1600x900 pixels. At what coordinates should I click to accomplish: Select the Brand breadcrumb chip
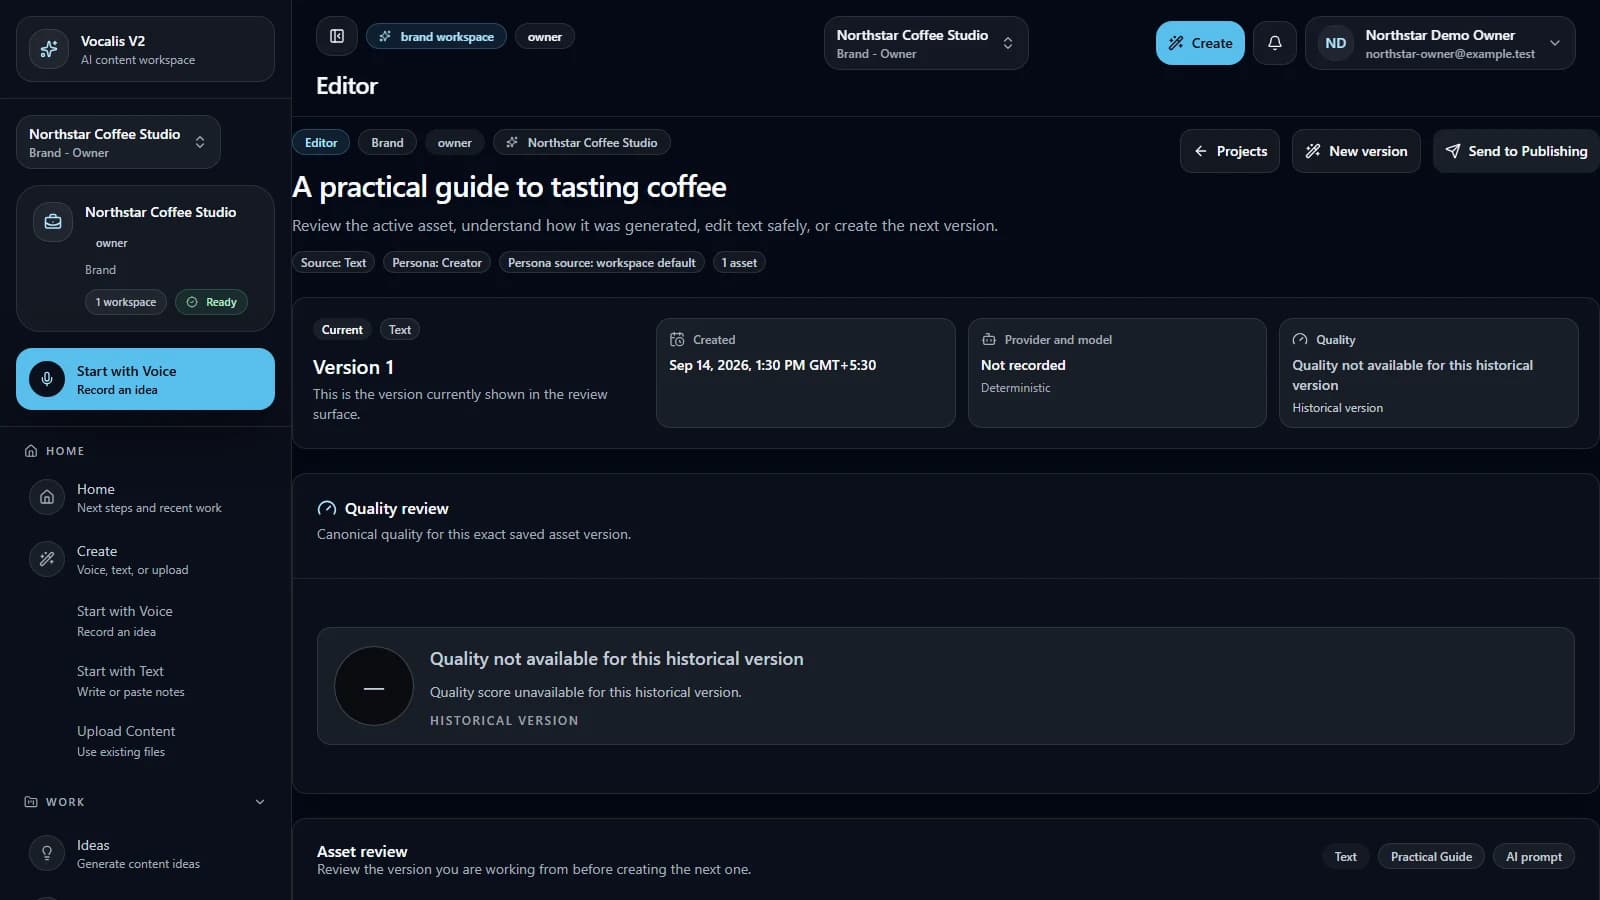tap(387, 142)
